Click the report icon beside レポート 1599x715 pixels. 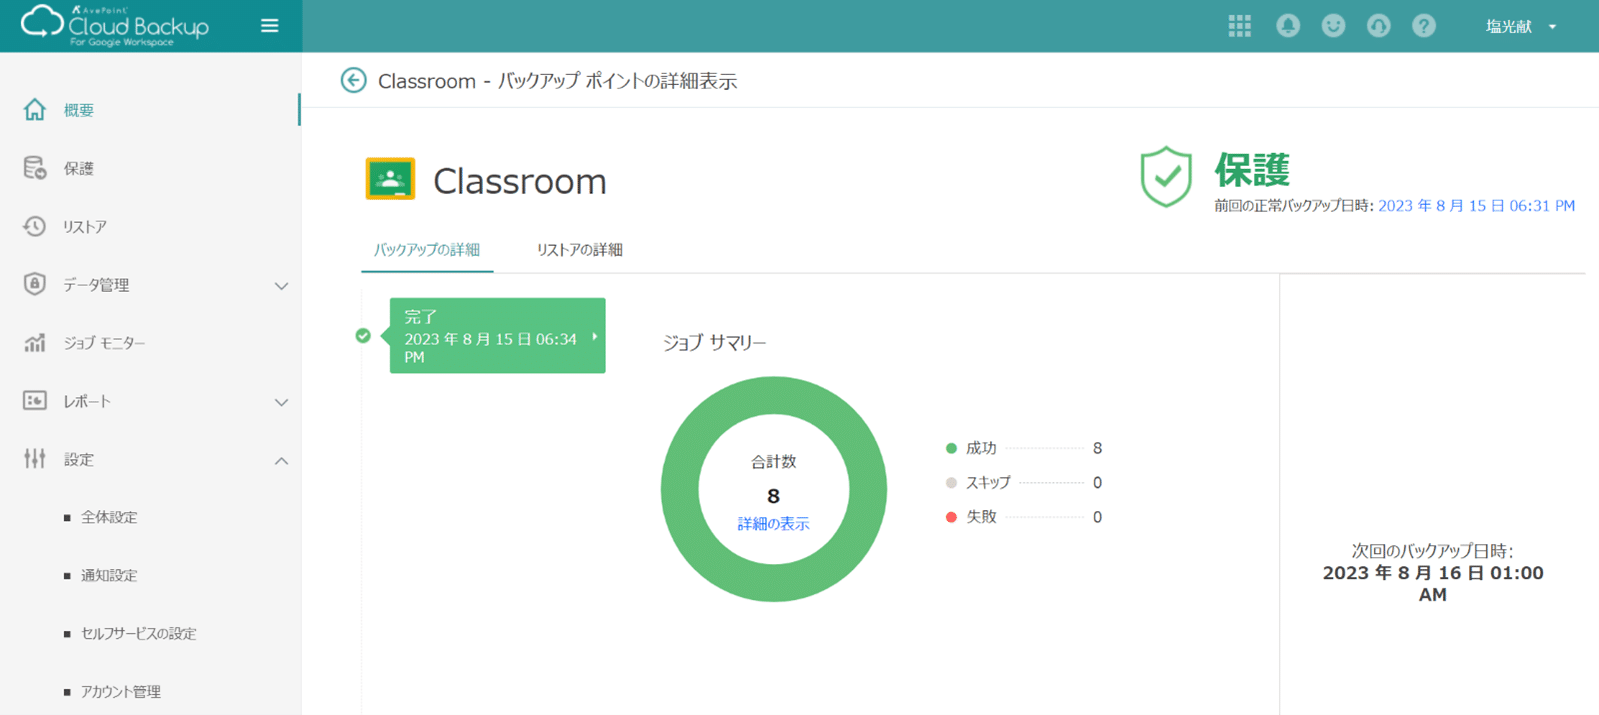click(35, 401)
